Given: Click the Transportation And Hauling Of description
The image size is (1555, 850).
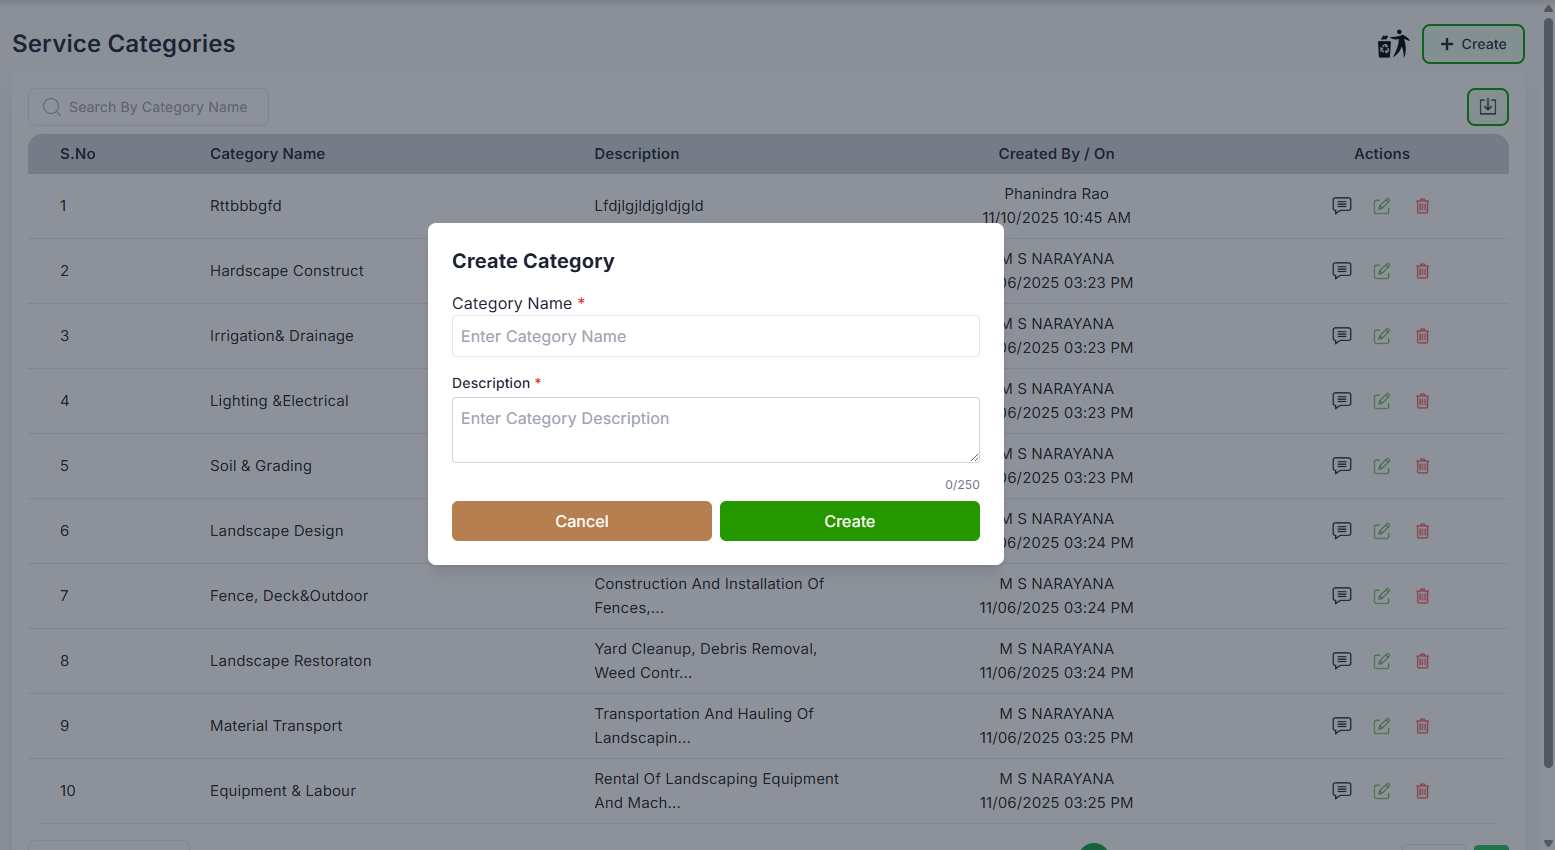Looking at the screenshot, I should click(x=704, y=726).
